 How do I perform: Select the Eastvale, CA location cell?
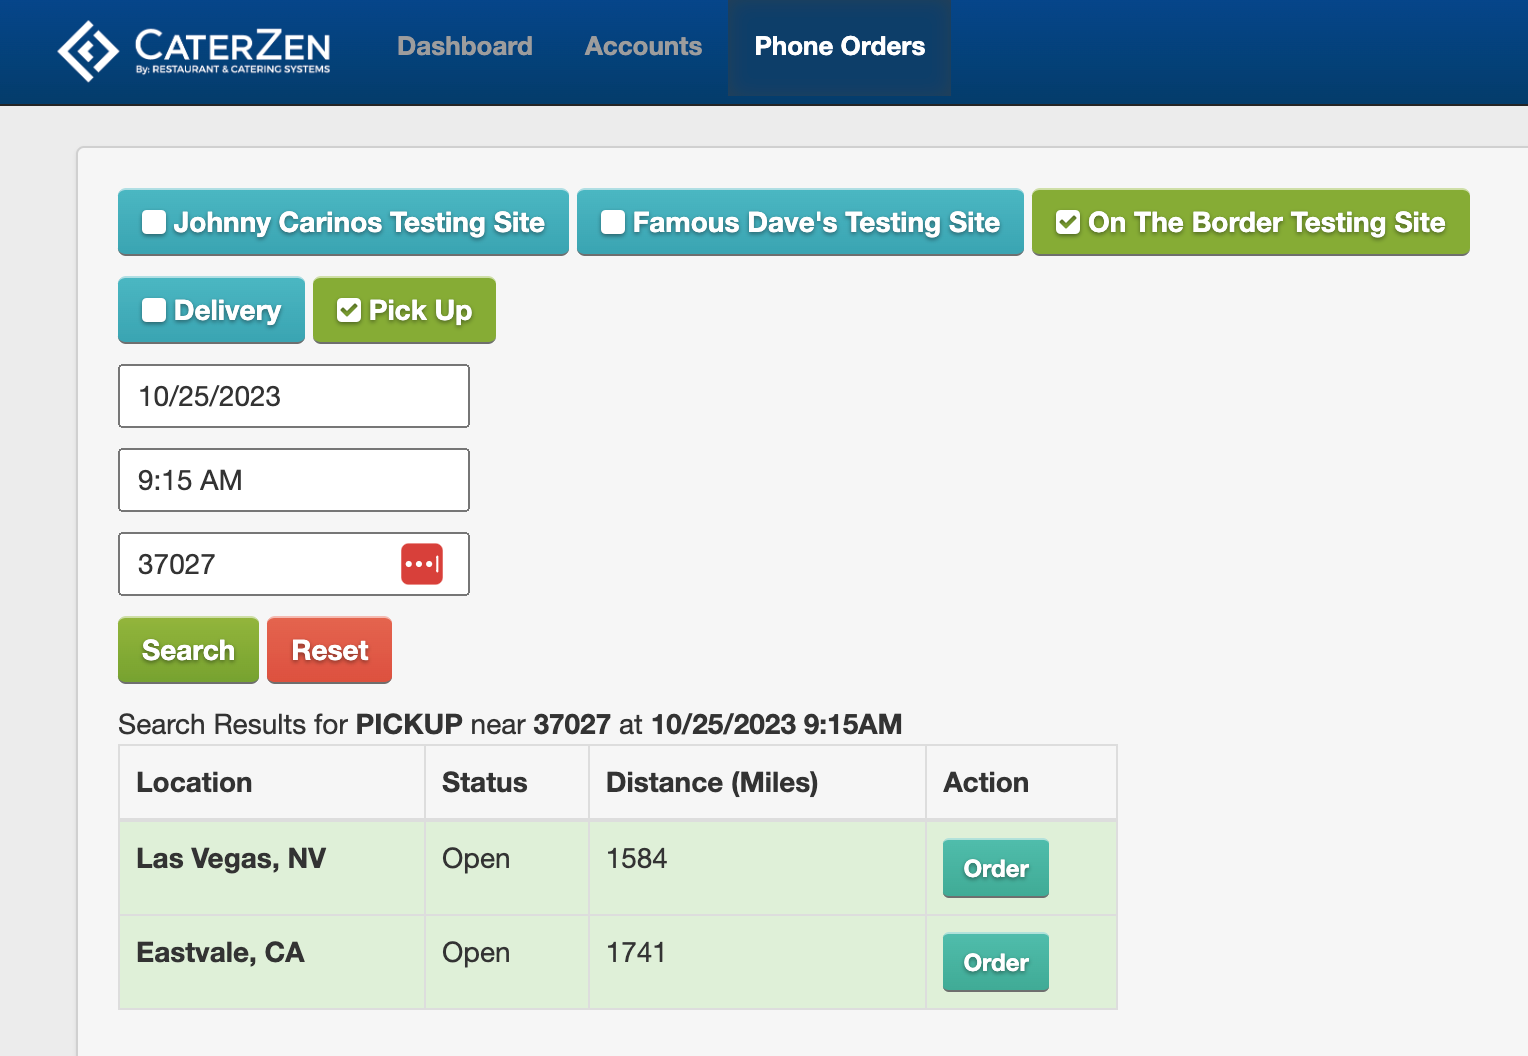coord(272,962)
